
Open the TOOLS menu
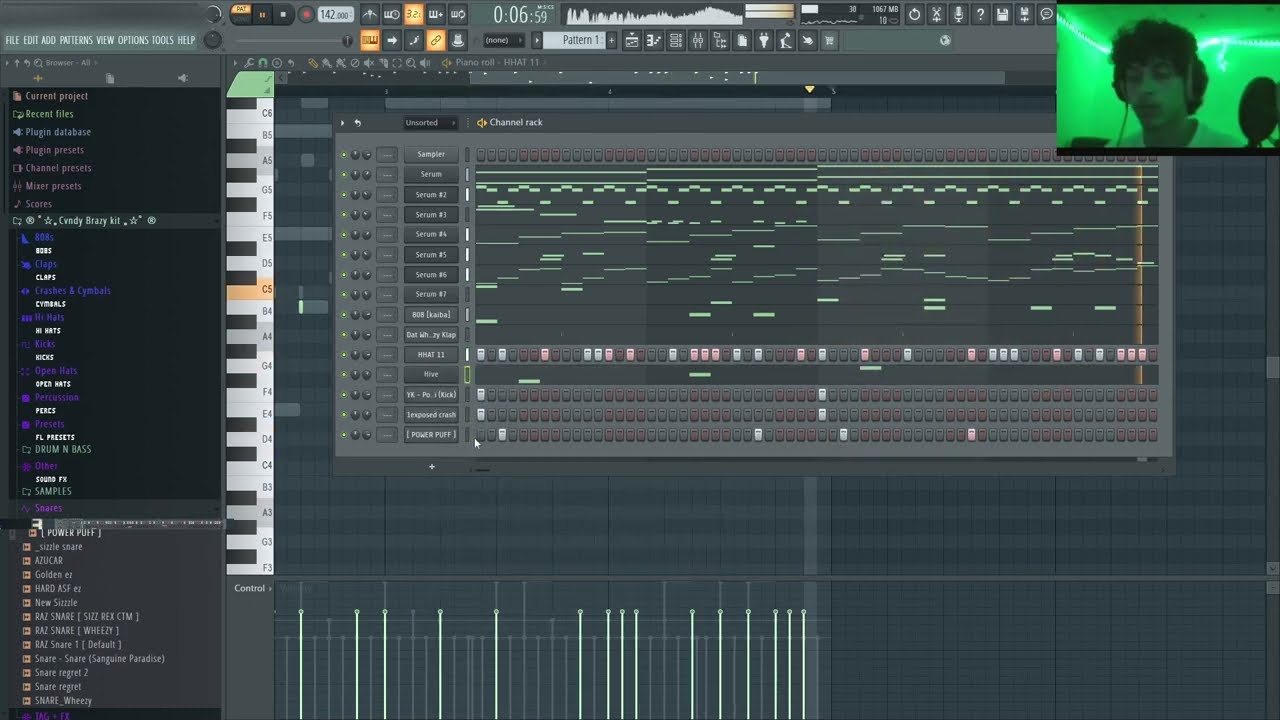click(x=162, y=40)
